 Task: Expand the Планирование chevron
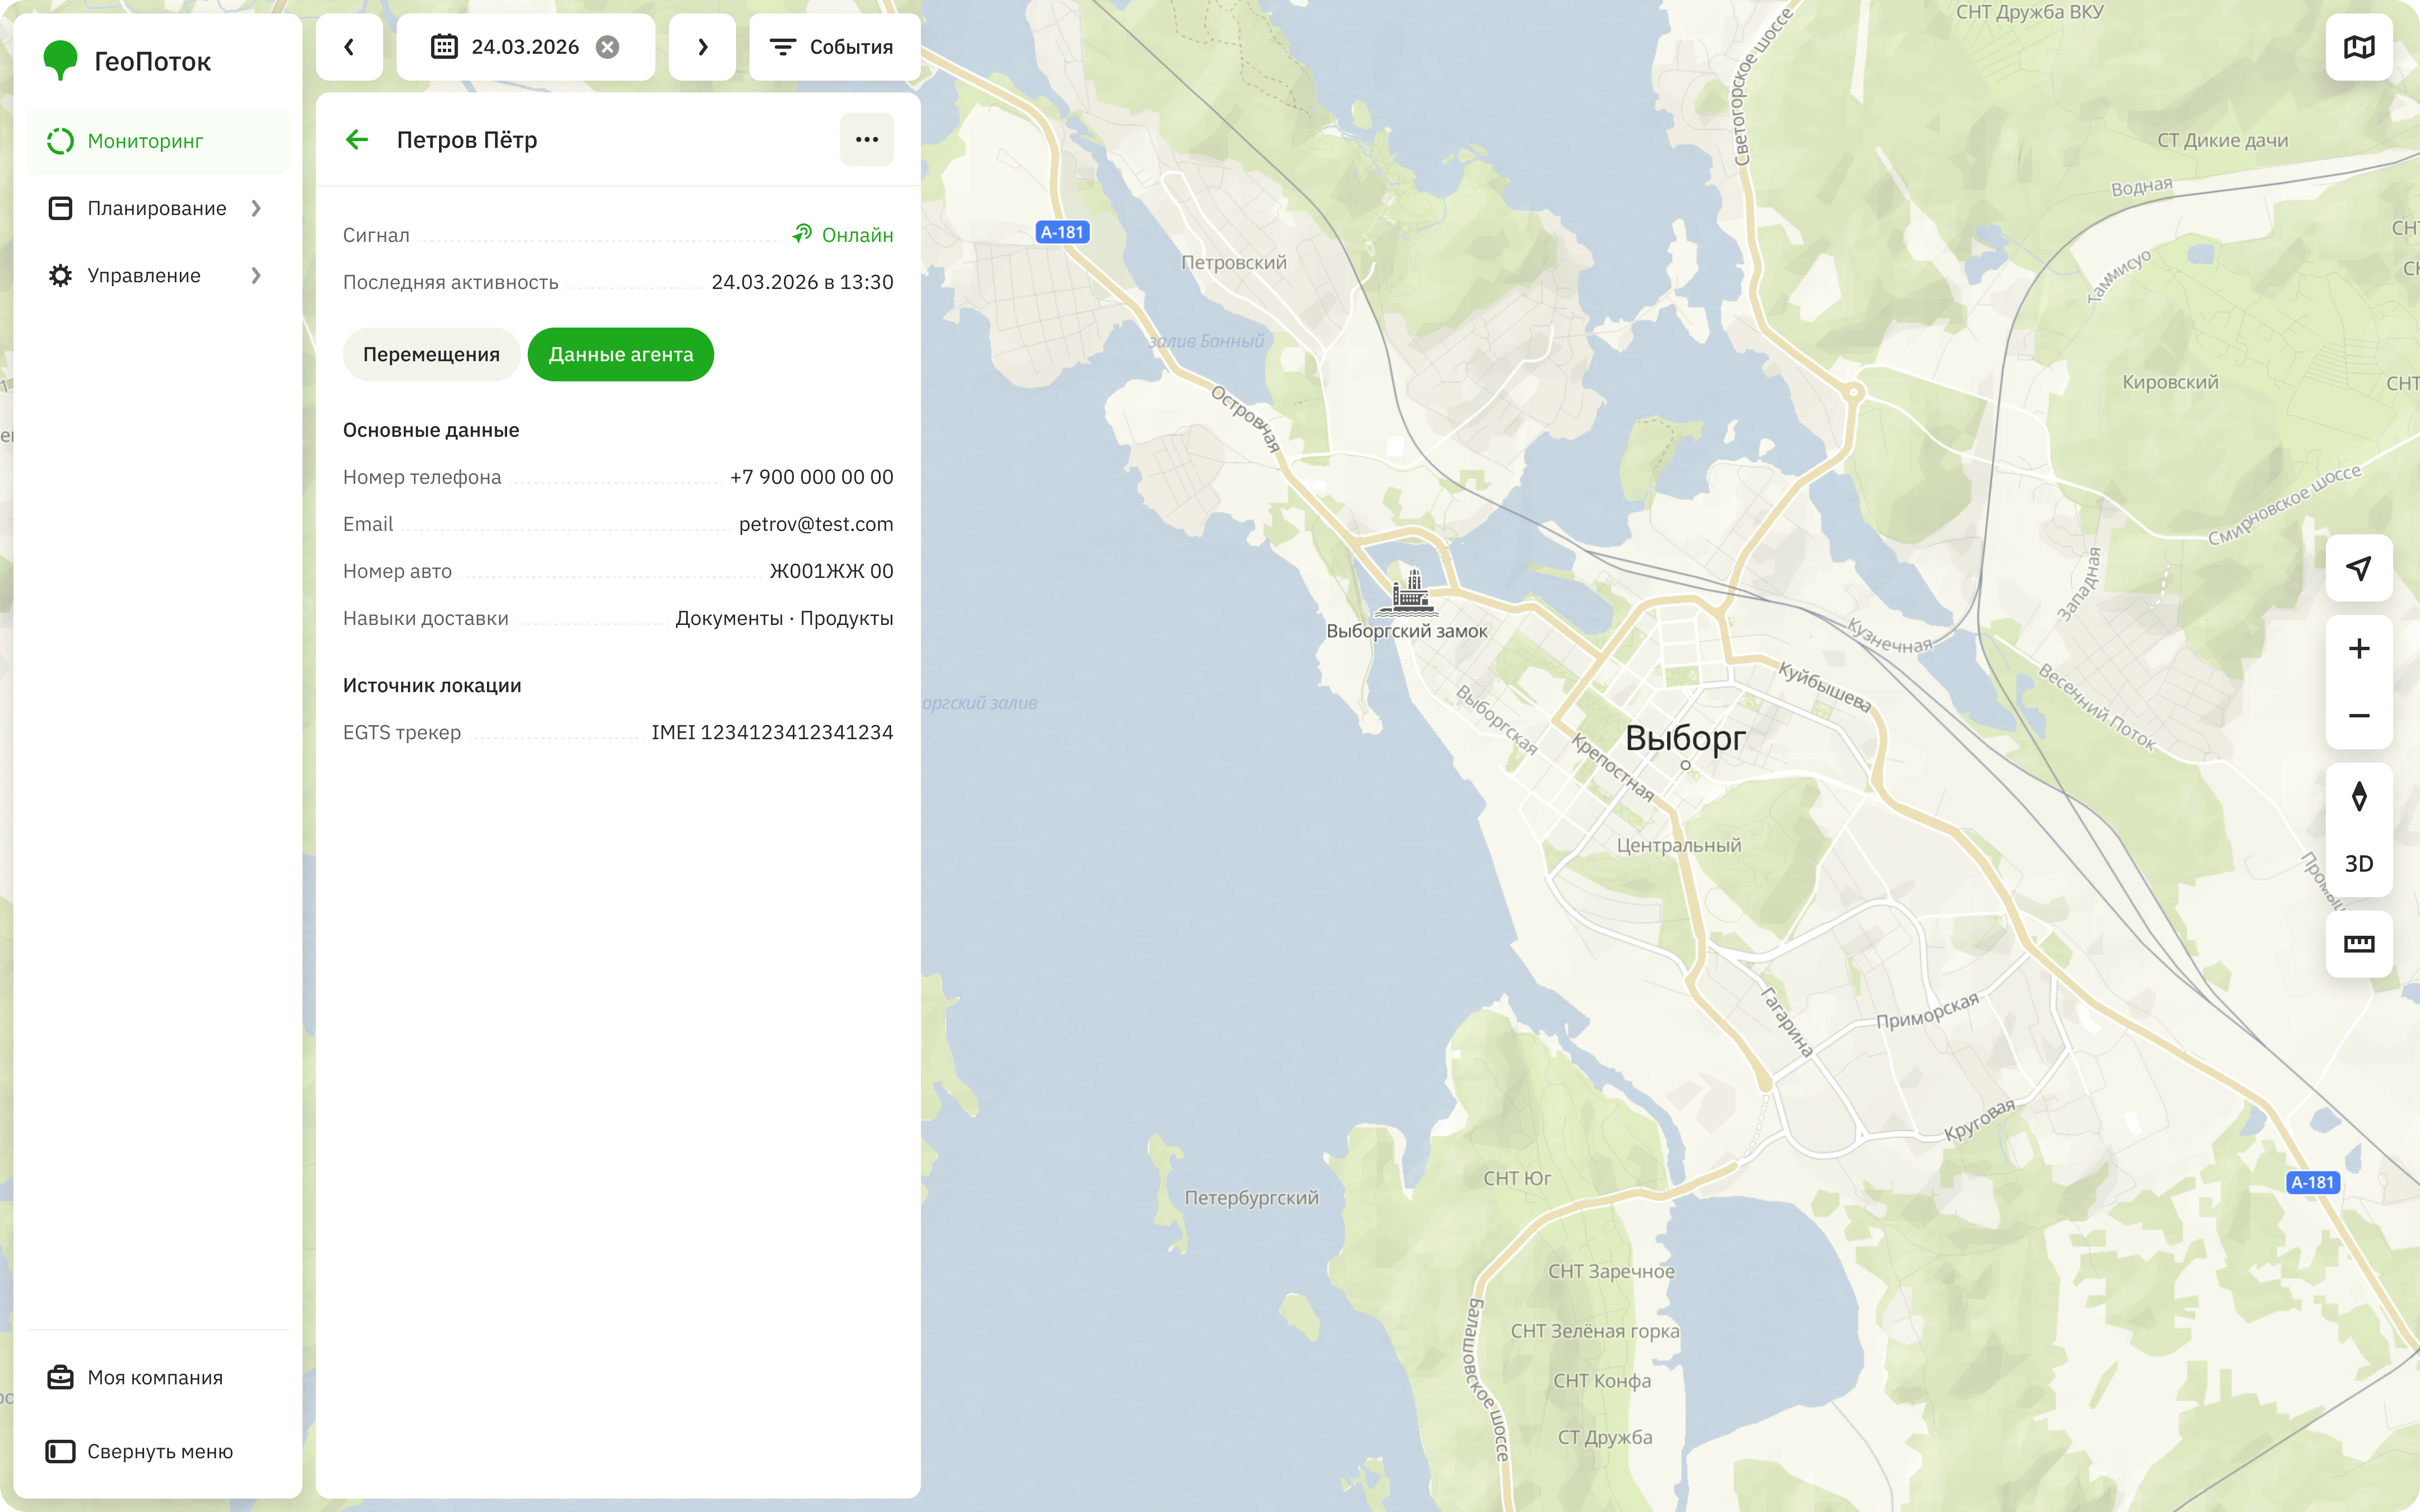[256, 208]
